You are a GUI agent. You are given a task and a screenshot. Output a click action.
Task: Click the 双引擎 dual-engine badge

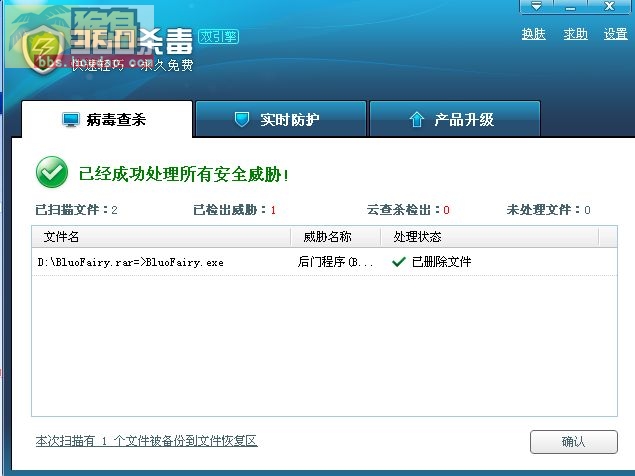click(x=219, y=37)
